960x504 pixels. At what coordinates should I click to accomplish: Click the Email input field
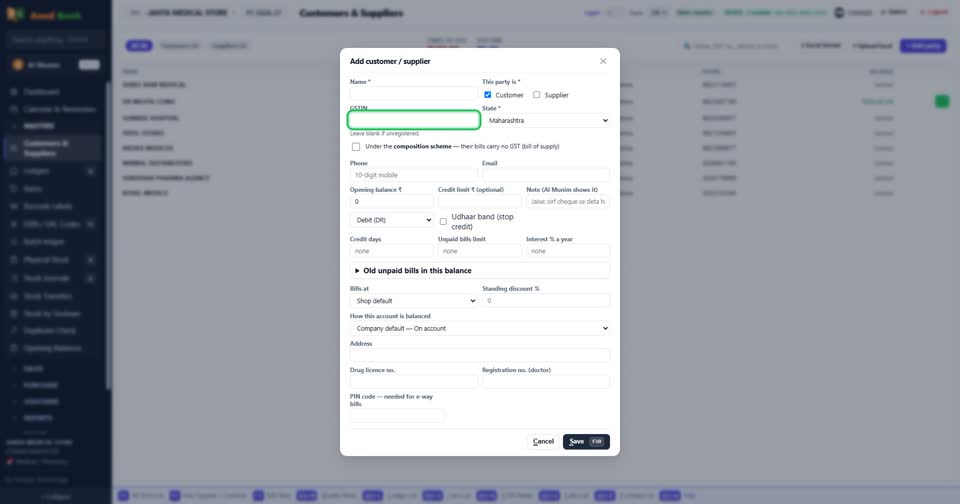[546, 175]
